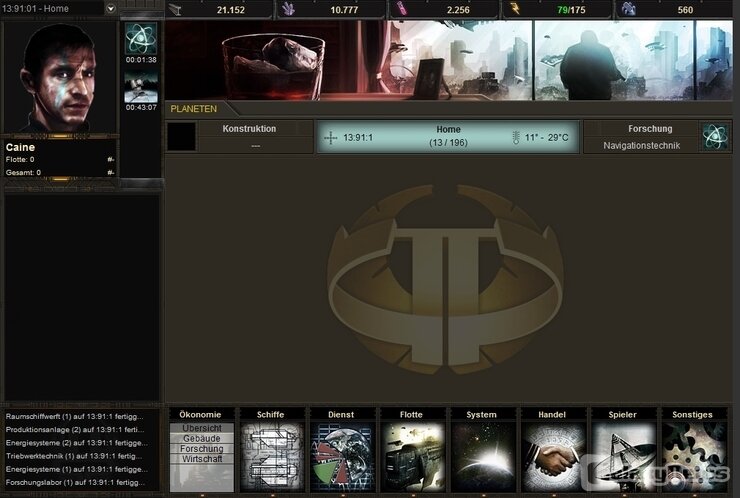Click the (13 / 196) fields count

[x=448, y=143]
